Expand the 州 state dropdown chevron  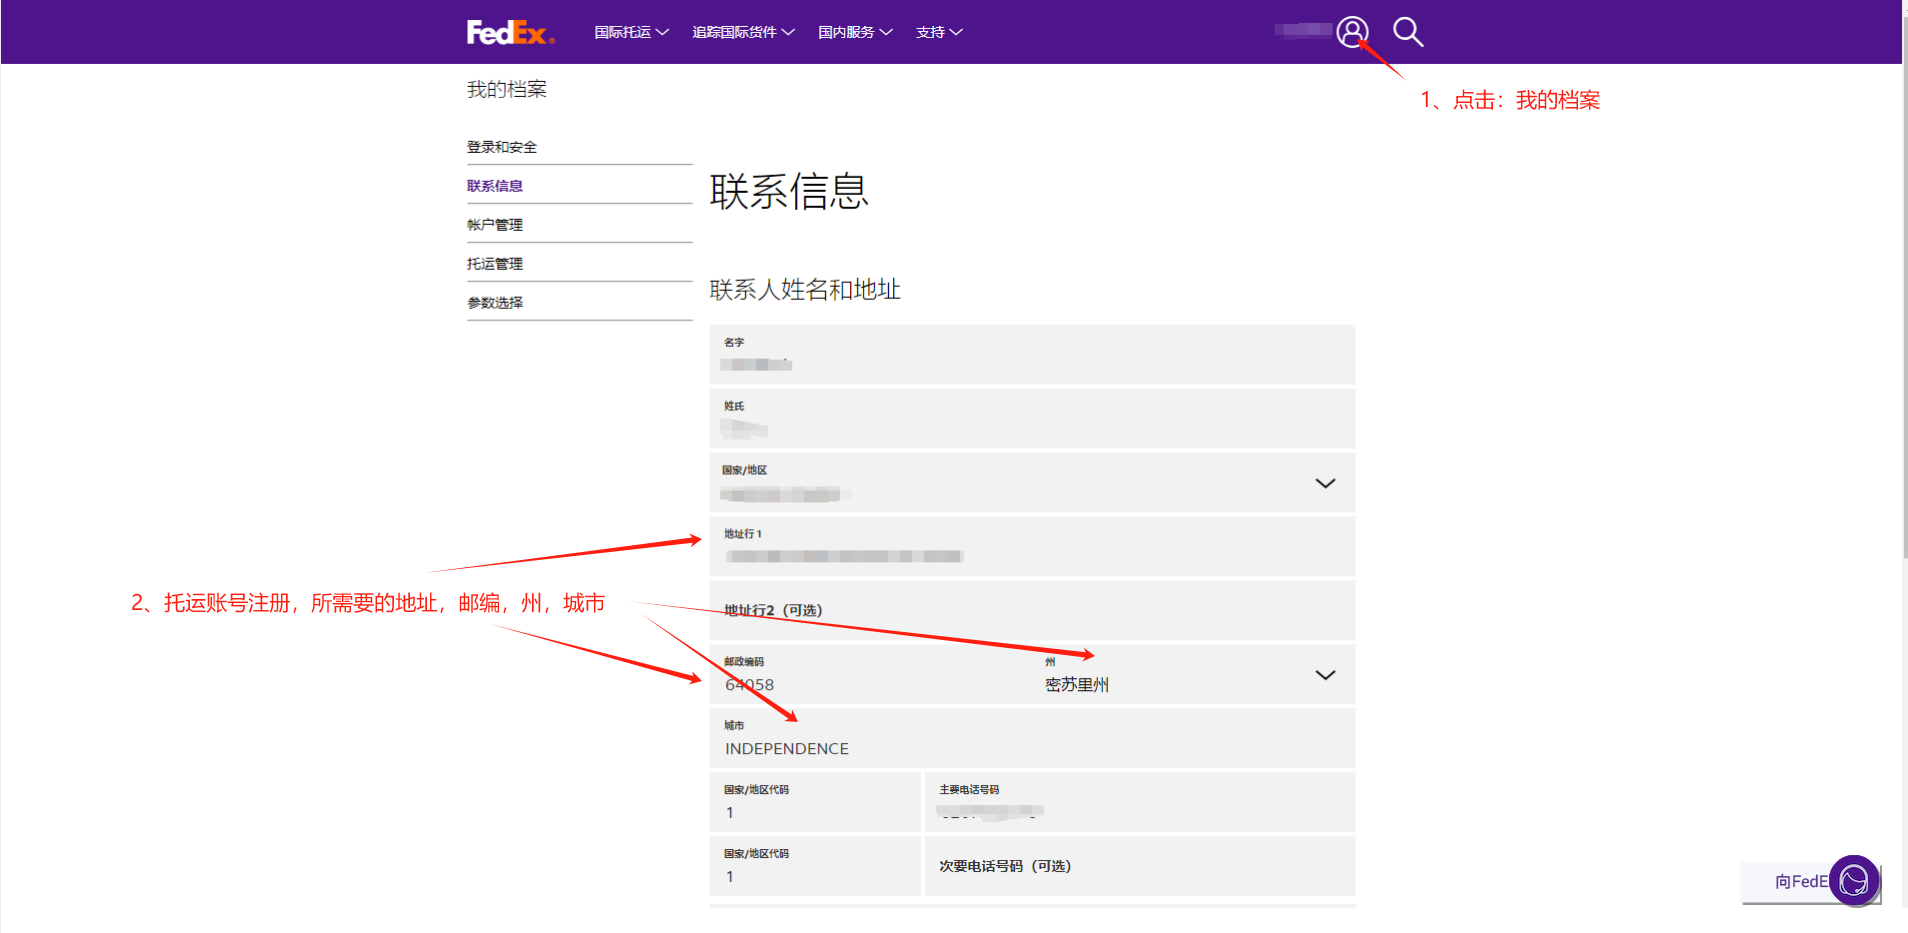1325,675
